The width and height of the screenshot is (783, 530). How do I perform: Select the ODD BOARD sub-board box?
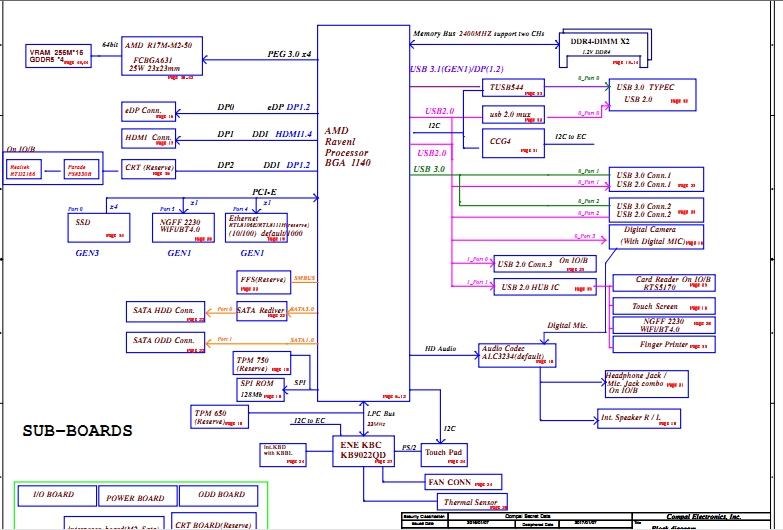[218, 496]
